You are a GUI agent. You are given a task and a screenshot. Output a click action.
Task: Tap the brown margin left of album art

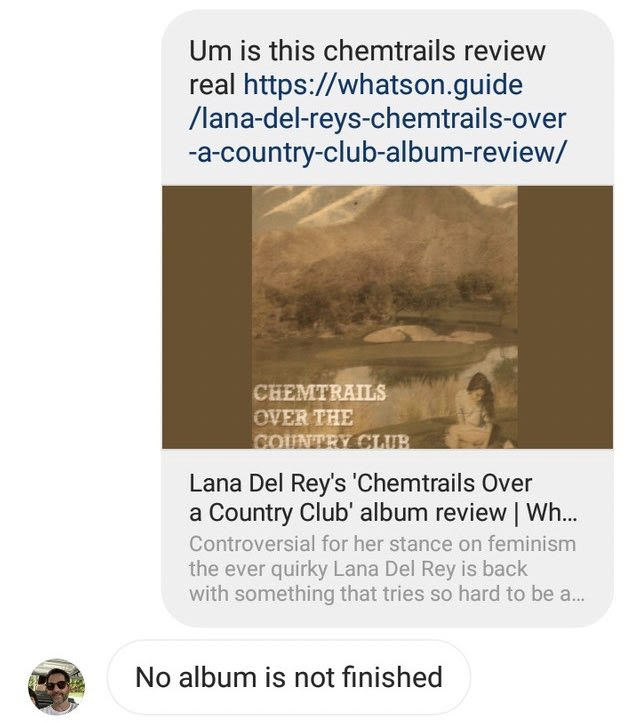207,317
